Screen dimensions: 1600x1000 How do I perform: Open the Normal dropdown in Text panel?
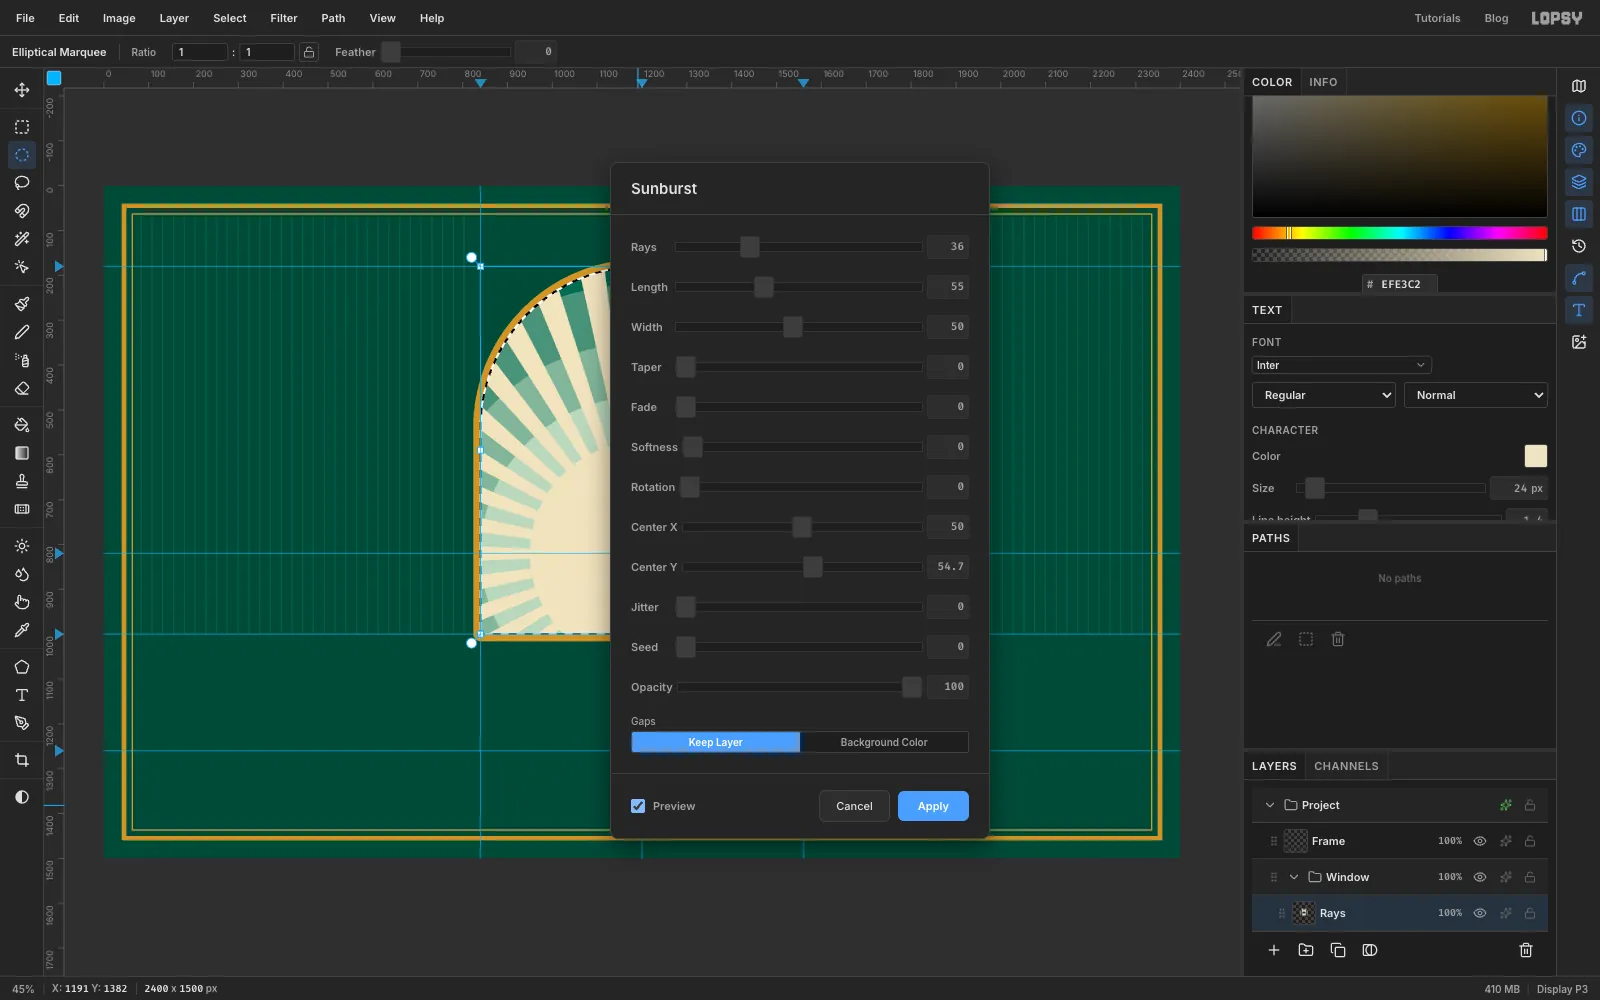click(x=1475, y=395)
